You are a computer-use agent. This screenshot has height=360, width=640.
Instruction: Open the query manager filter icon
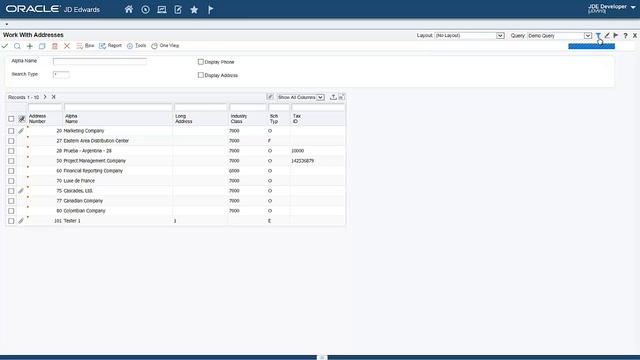598,36
